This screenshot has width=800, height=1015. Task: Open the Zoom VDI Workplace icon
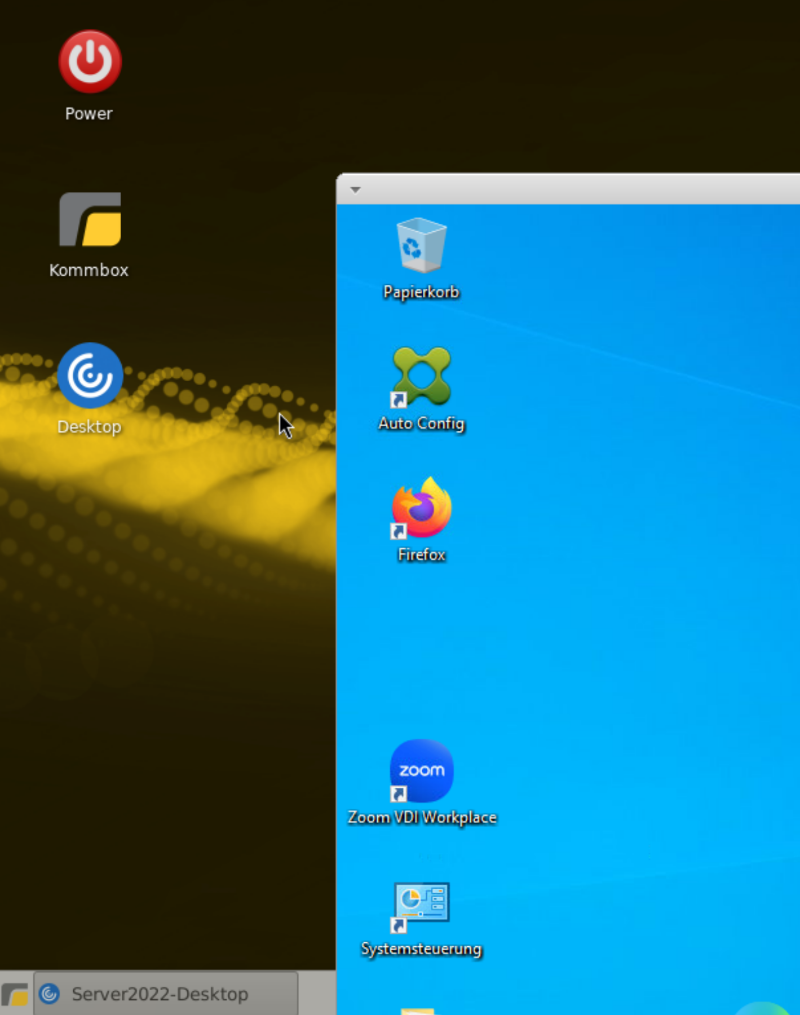(x=421, y=771)
